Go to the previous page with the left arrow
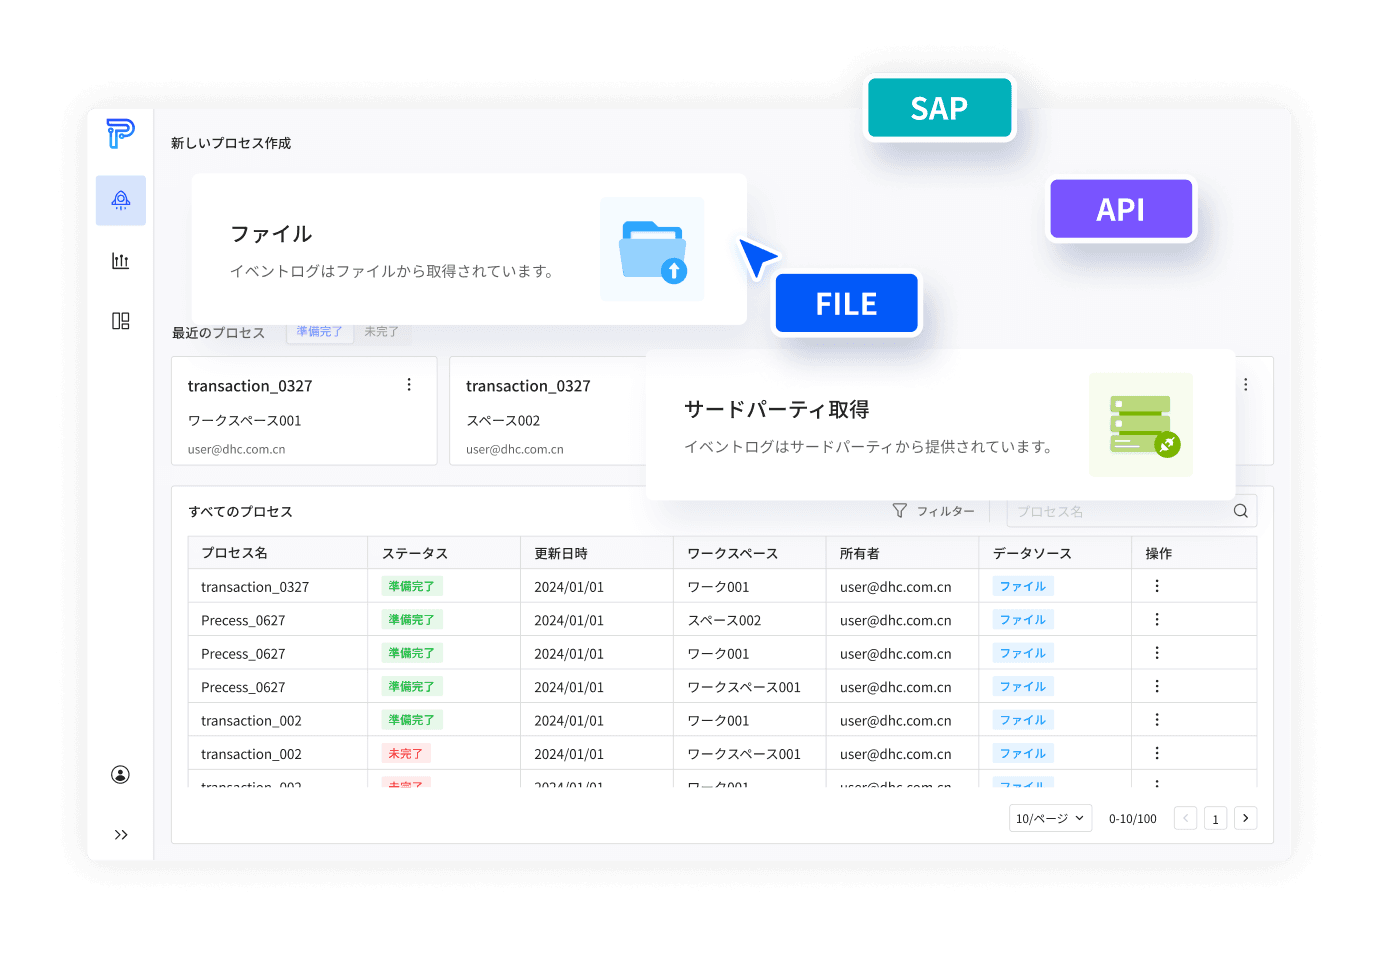 pyautogui.click(x=1186, y=818)
